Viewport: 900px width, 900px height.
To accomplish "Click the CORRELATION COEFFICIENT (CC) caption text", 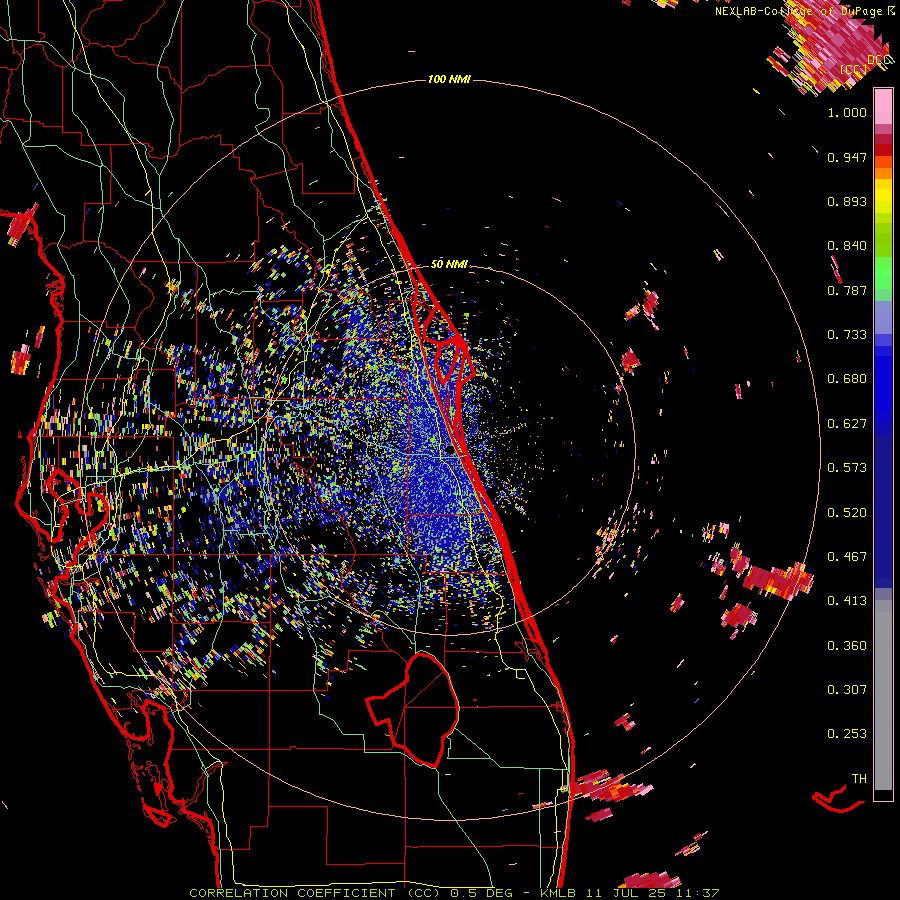I will coord(315,893).
